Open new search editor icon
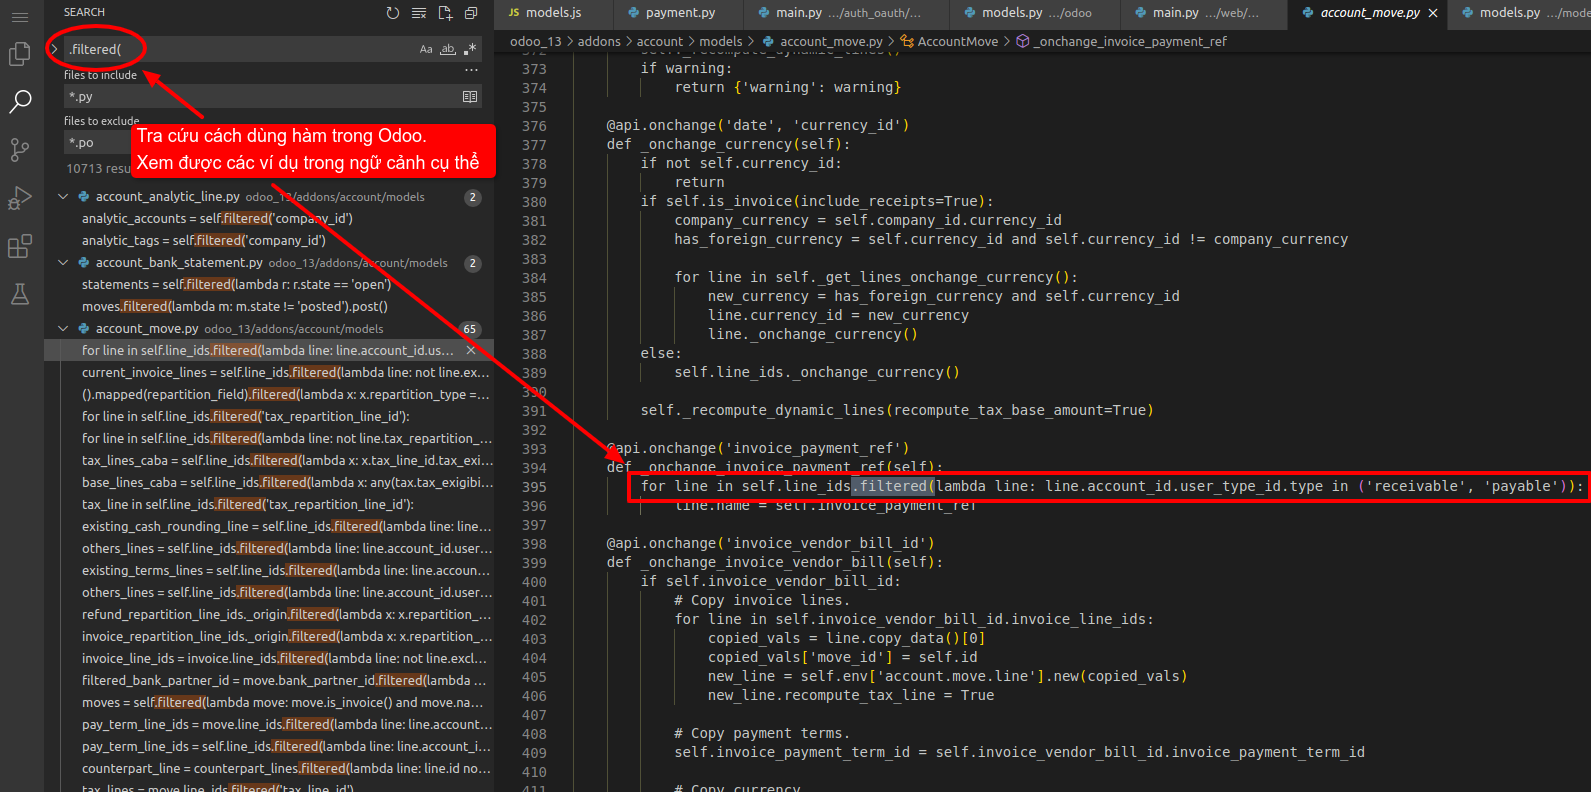 point(445,13)
